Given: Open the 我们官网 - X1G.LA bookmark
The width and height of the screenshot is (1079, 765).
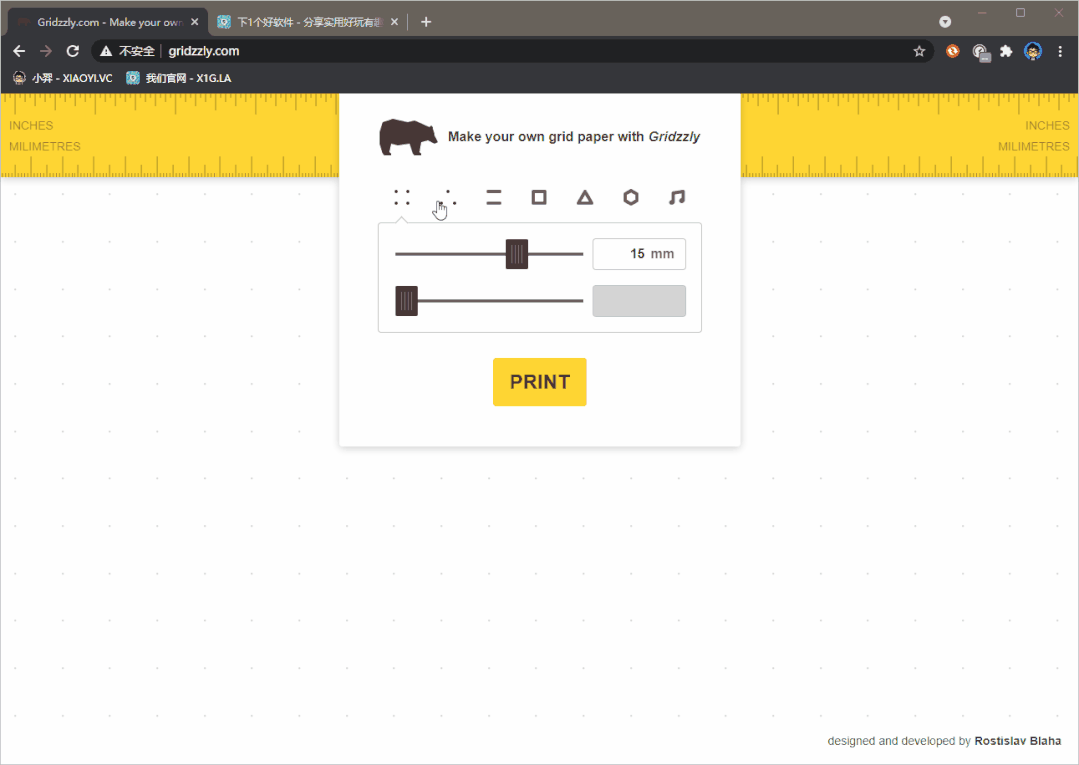Looking at the screenshot, I should pos(179,78).
